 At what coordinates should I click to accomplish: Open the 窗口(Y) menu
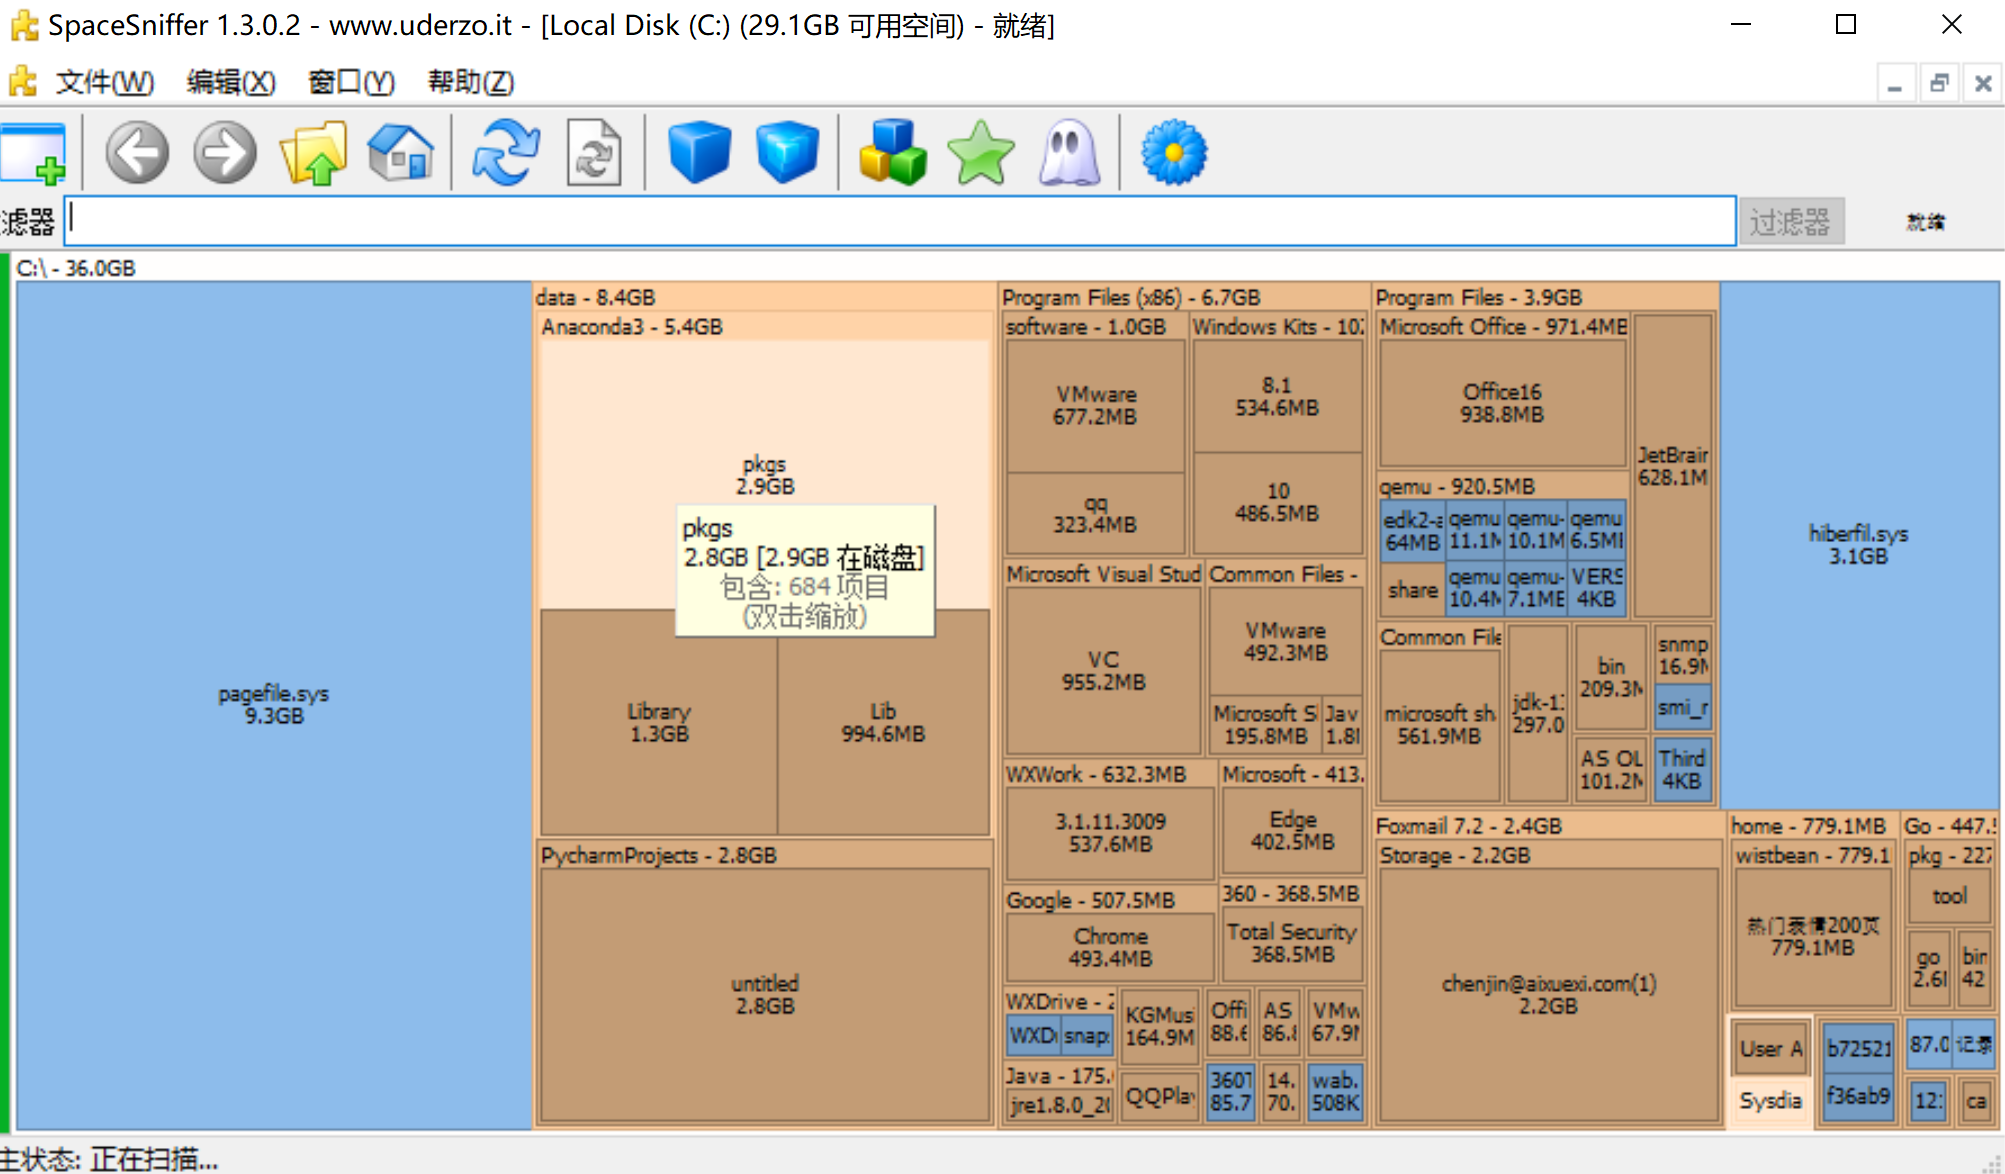(351, 82)
